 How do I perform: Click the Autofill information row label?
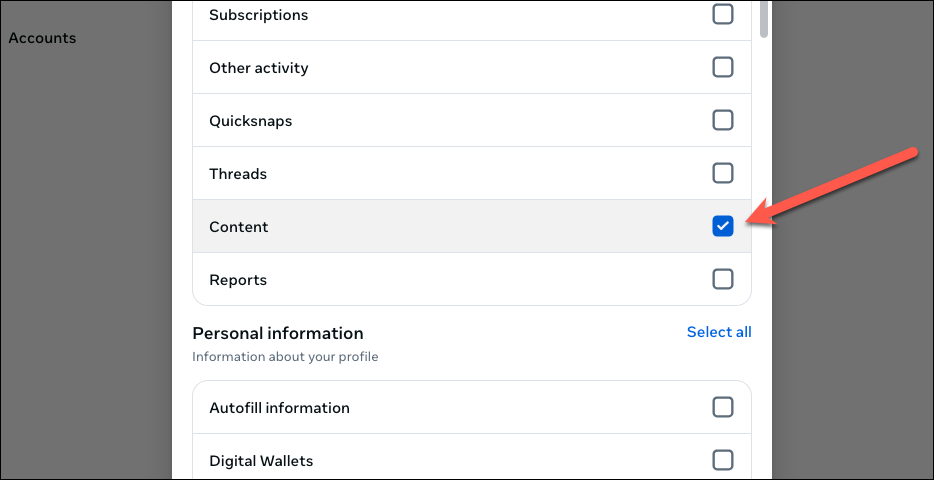pos(279,408)
